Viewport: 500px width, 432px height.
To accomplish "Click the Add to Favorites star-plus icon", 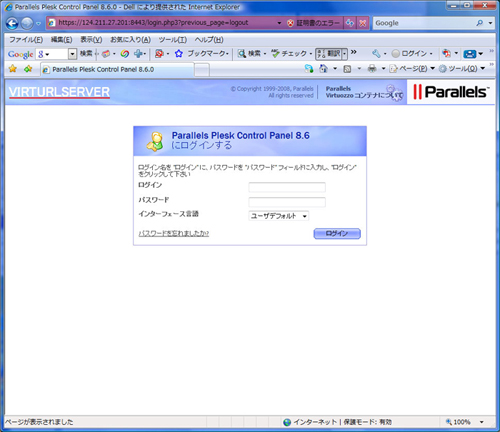I will pyautogui.click(x=28, y=69).
